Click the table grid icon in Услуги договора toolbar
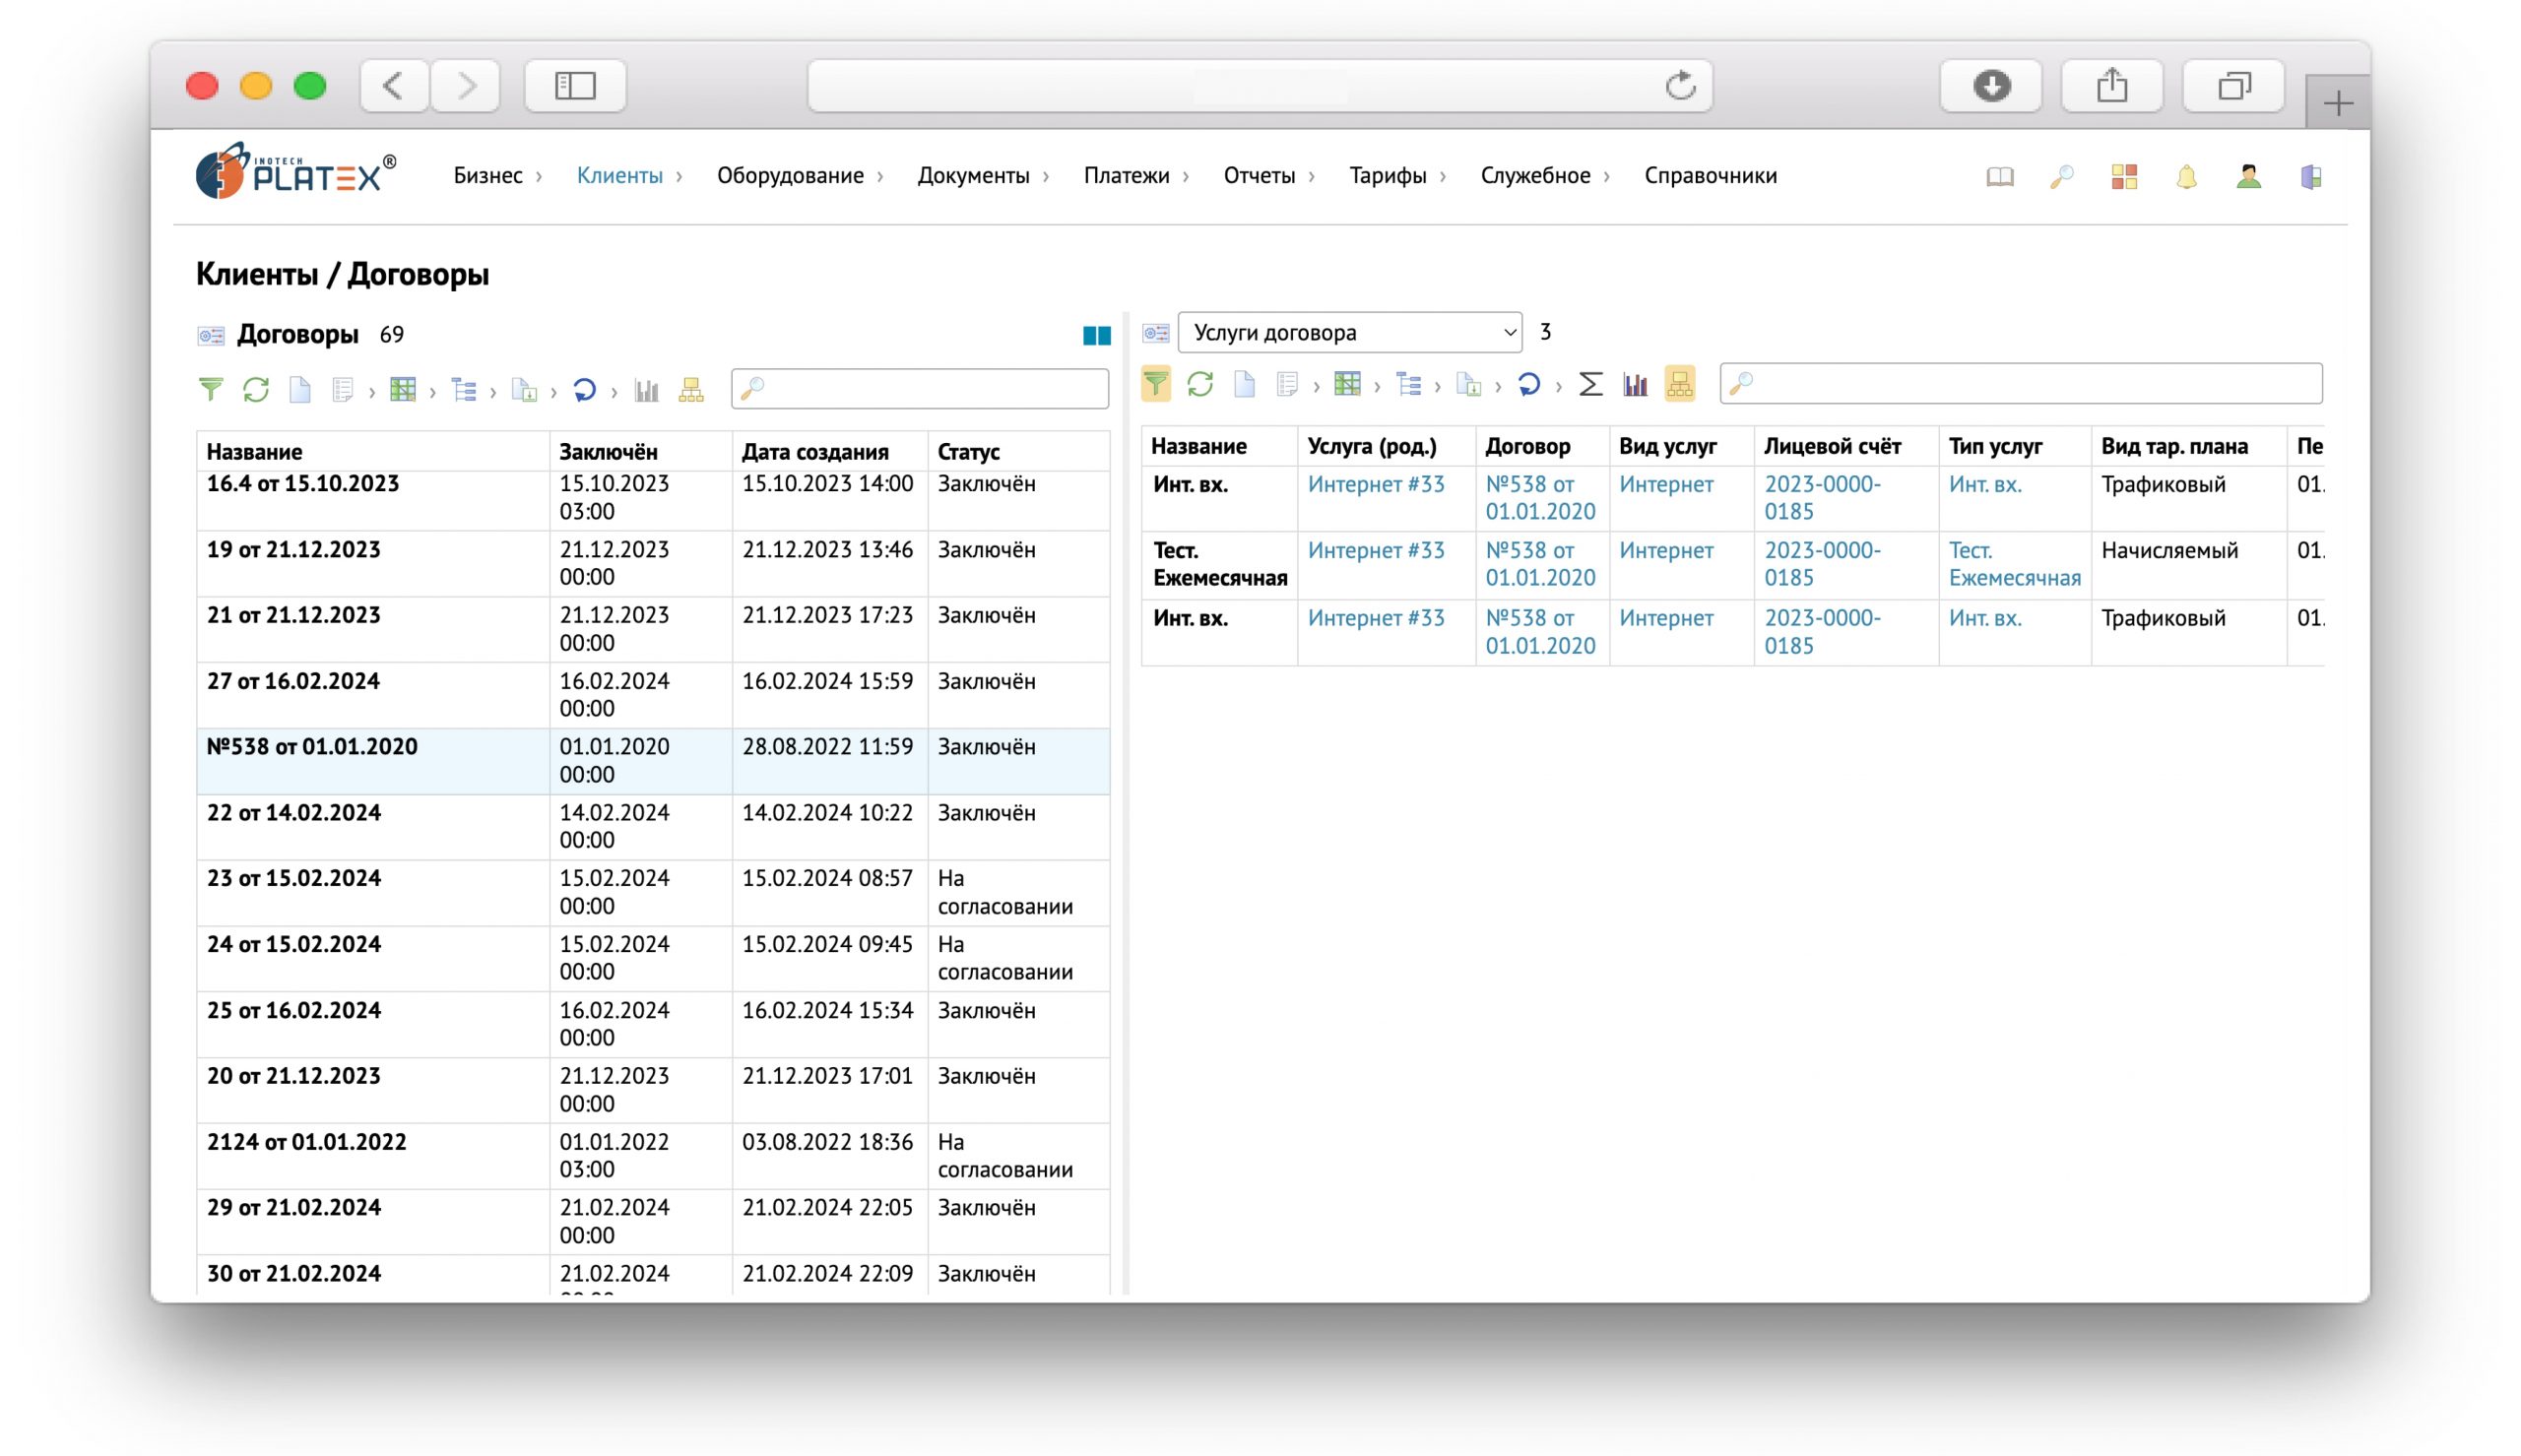The height and width of the screenshot is (1456, 2521). click(x=1348, y=384)
